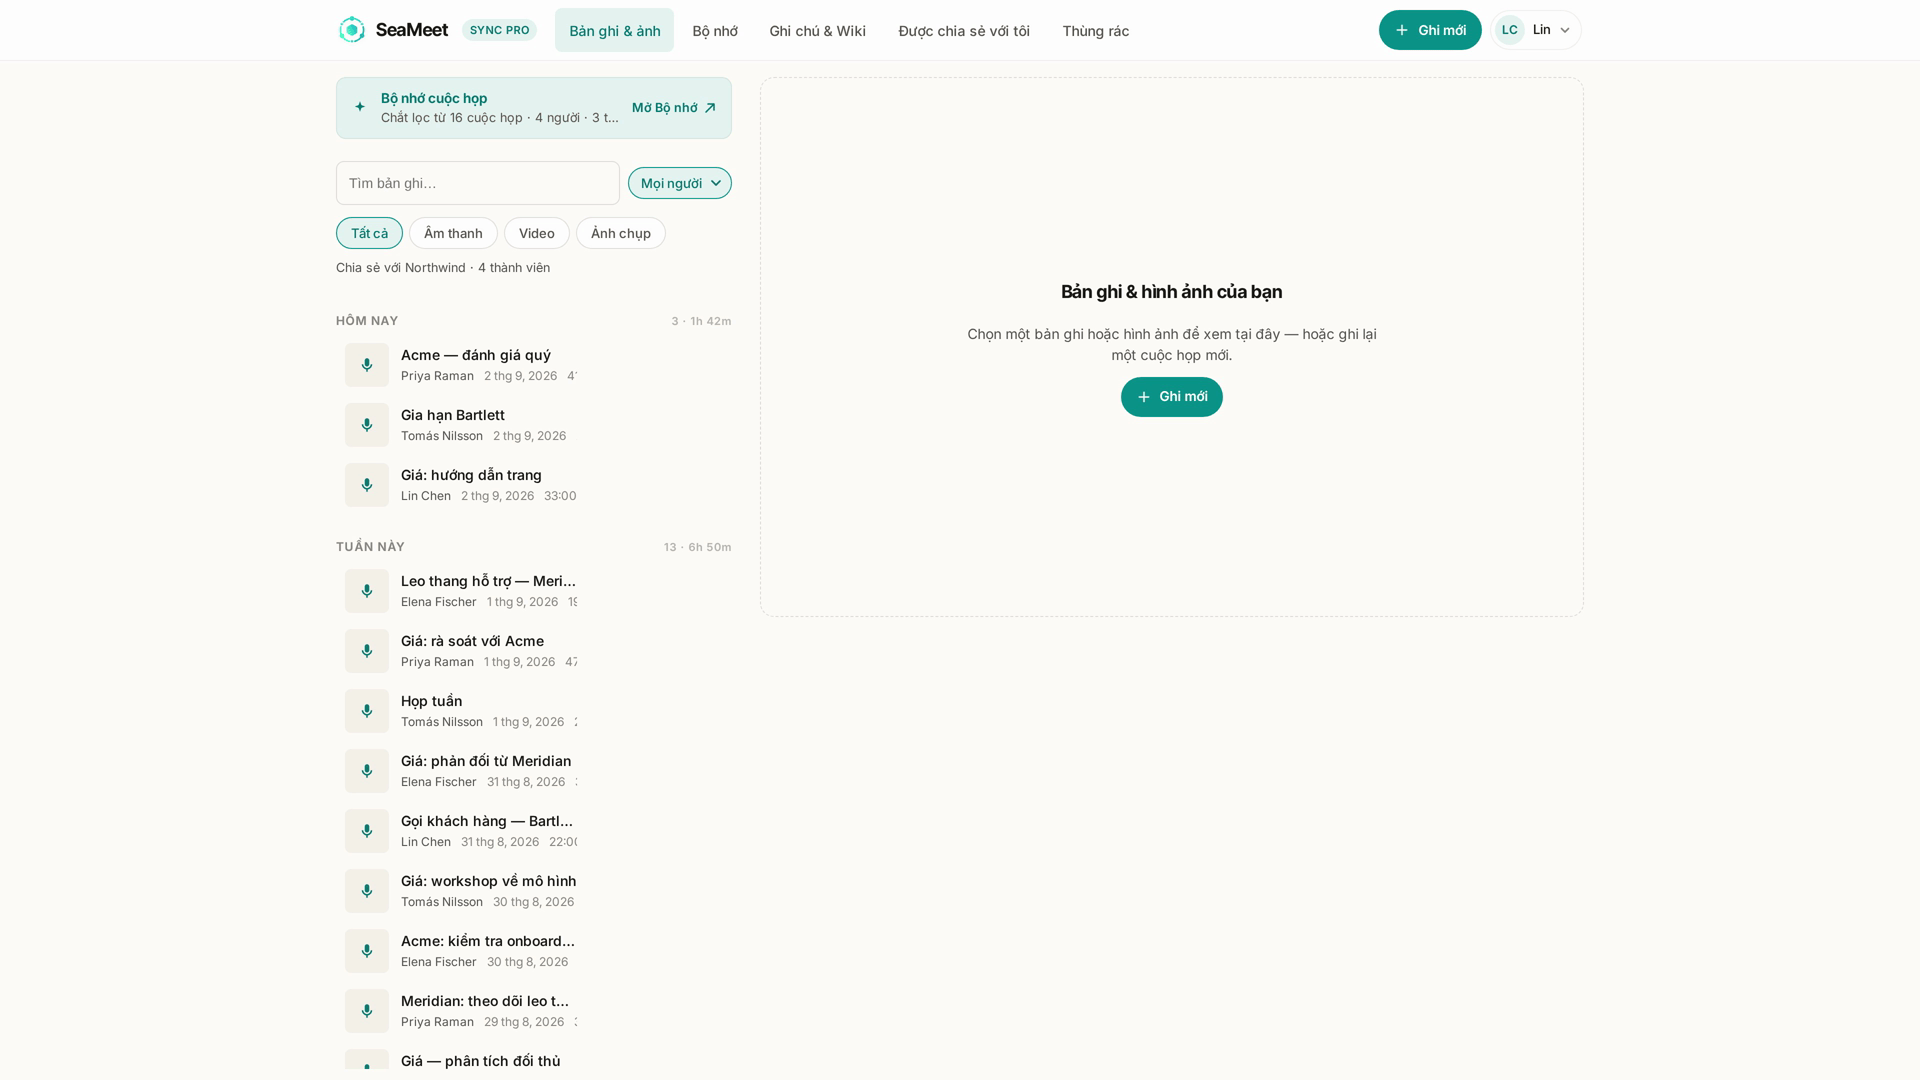Select the Tất cả filter chip
The height and width of the screenshot is (1080, 1920).
pyautogui.click(x=369, y=233)
